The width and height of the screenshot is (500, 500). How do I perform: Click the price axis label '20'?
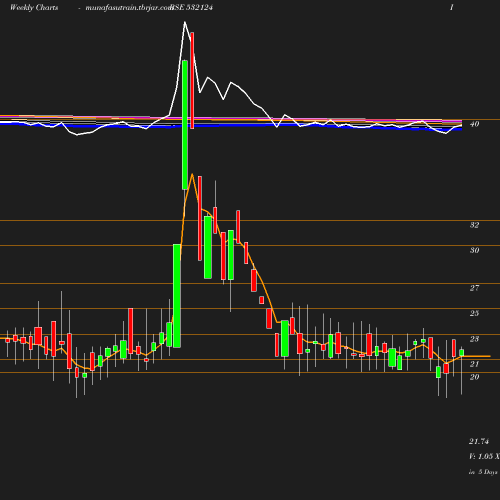474,377
